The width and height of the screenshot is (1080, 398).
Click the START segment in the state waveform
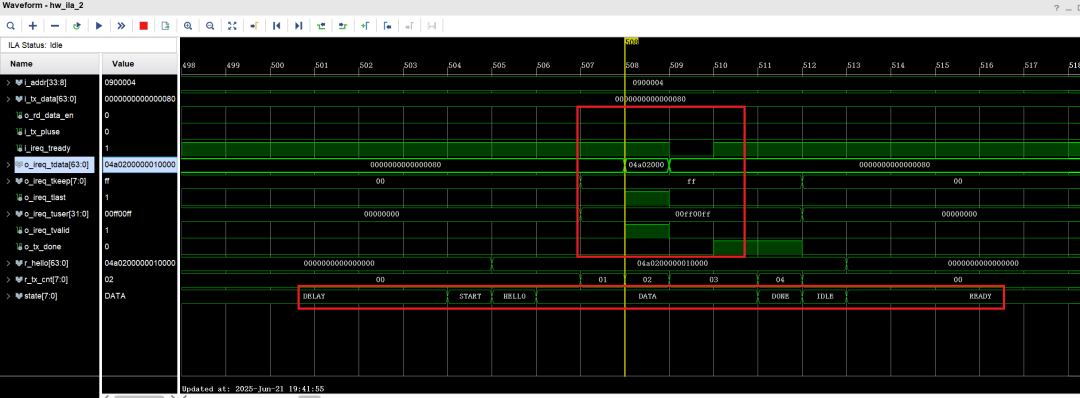470,296
